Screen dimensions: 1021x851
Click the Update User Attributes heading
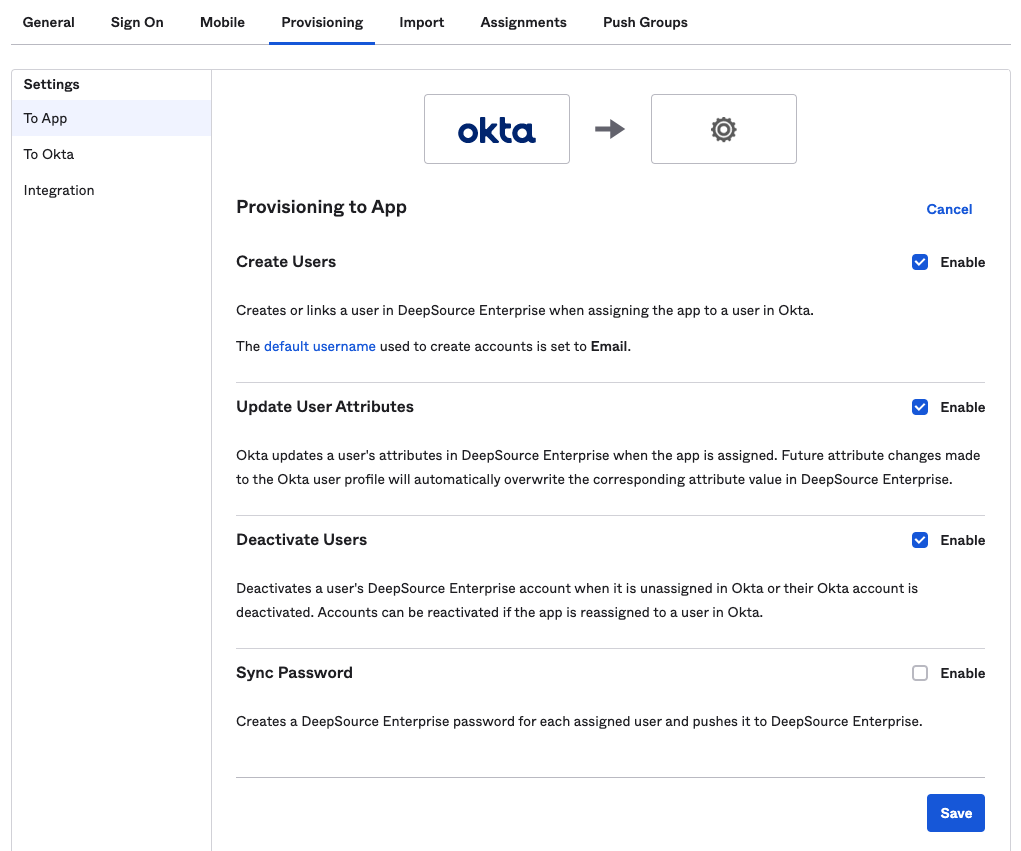(325, 407)
